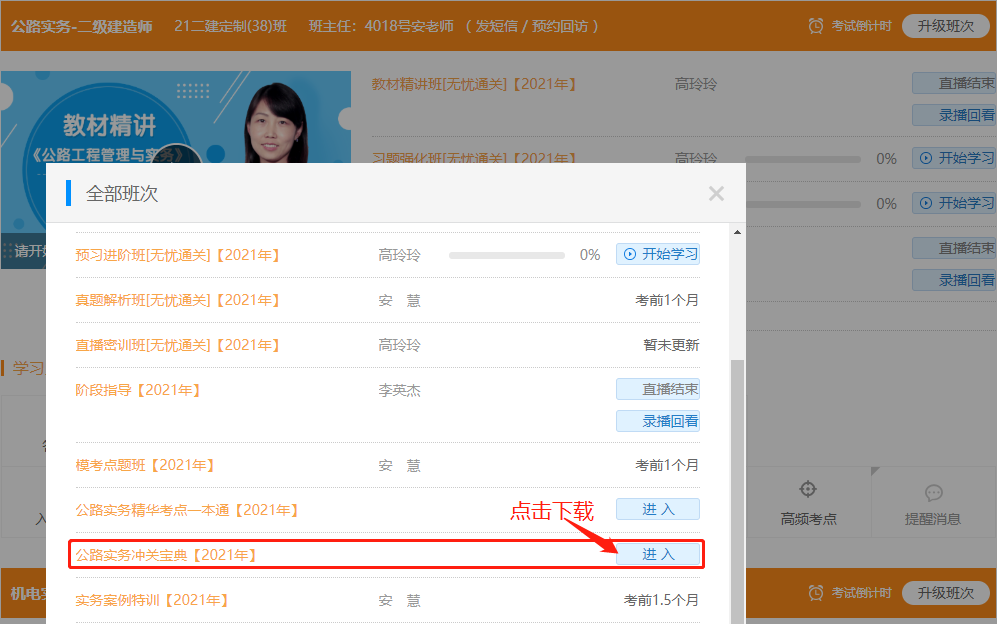The width and height of the screenshot is (997, 624).
Task: Click the alarm clock icon in top header
Action: click(x=816, y=26)
